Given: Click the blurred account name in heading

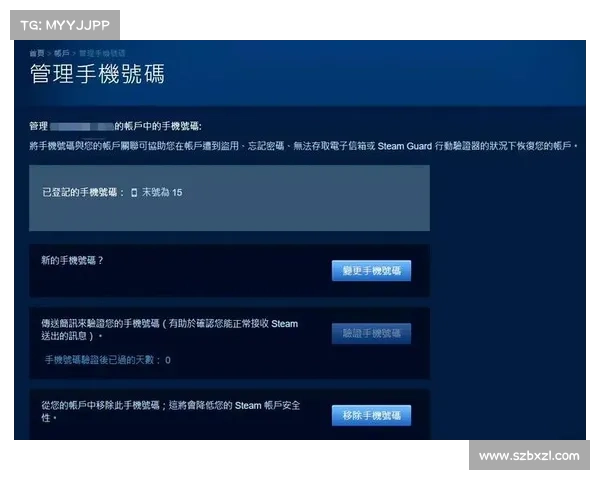Looking at the screenshot, I should (x=82, y=126).
